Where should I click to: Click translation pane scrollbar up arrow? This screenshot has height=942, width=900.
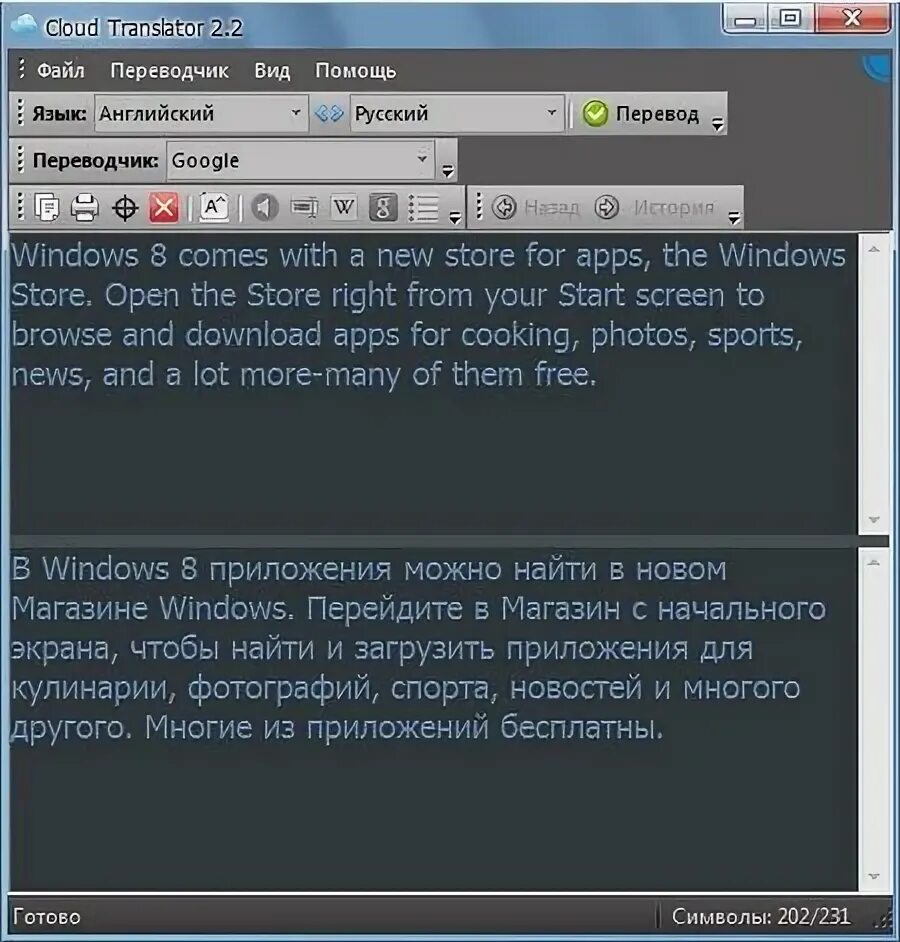pyautogui.click(x=874, y=562)
